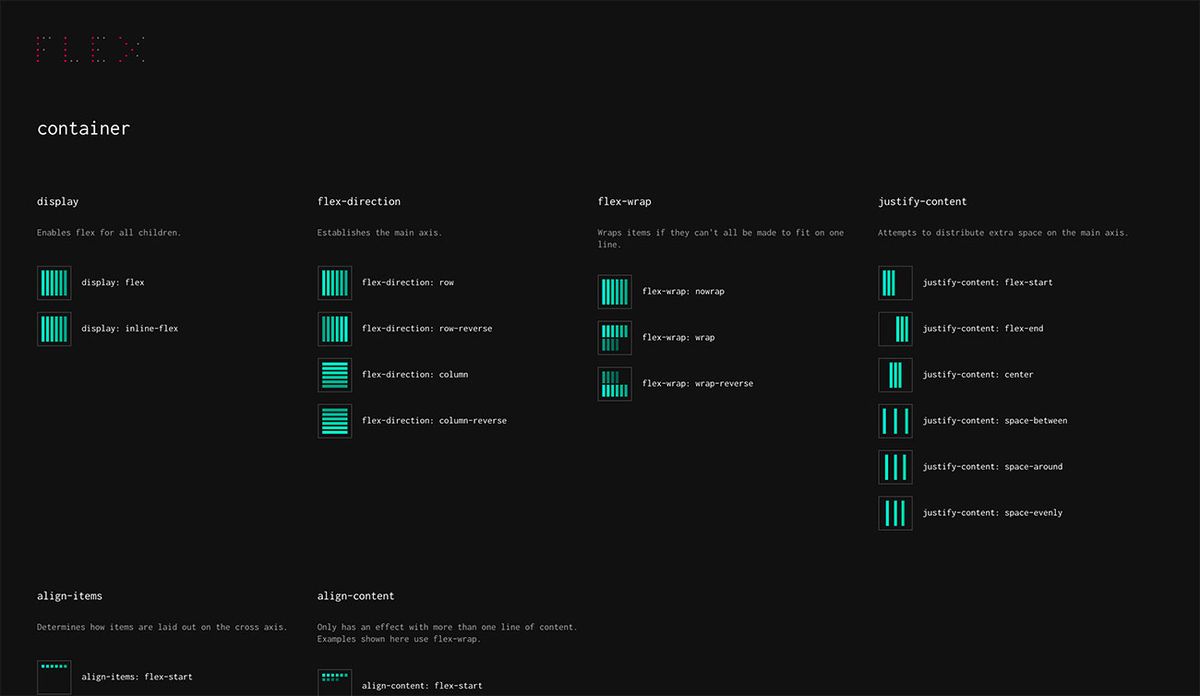Click the display: inline-flex diagram icon
The image size is (1200, 696).
point(54,328)
